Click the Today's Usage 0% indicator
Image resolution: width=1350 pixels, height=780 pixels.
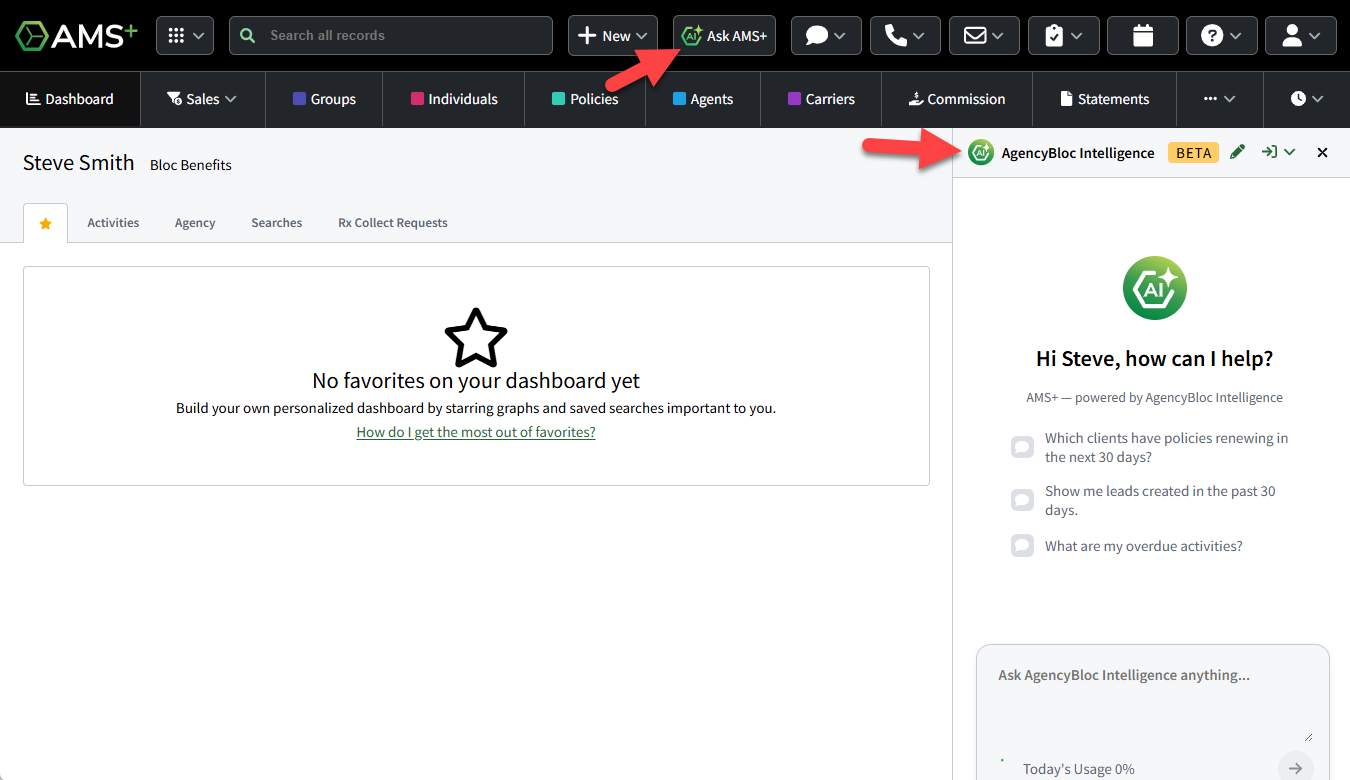(1078, 769)
